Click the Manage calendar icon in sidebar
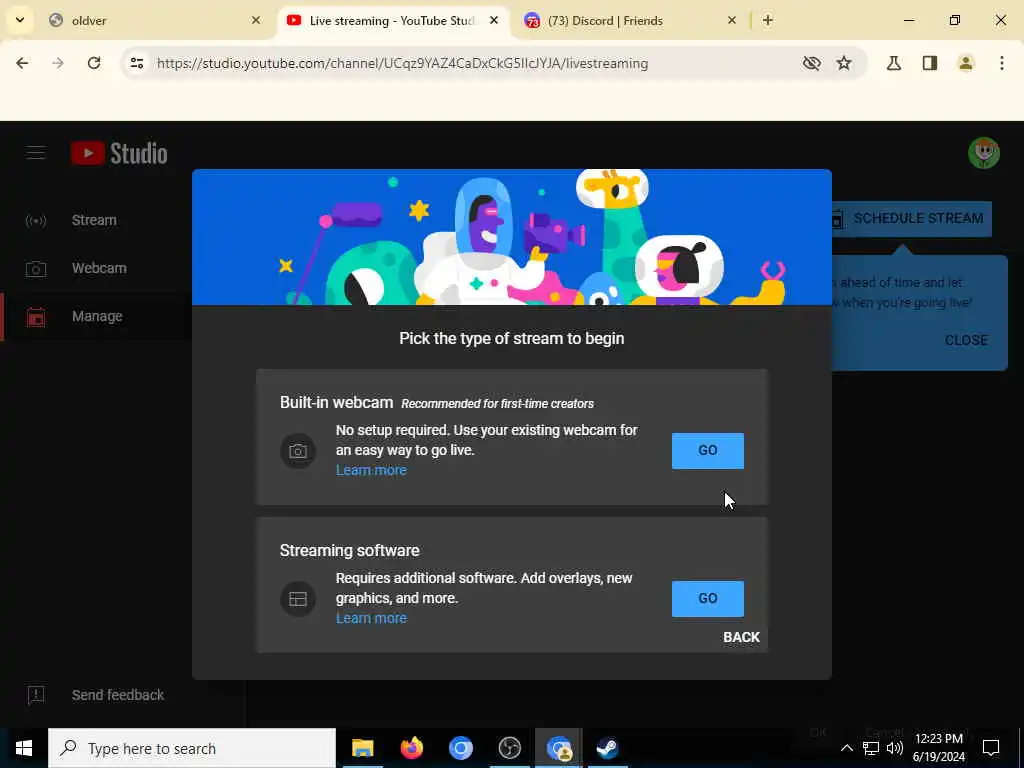Viewport: 1024px width, 768px height. (x=36, y=317)
